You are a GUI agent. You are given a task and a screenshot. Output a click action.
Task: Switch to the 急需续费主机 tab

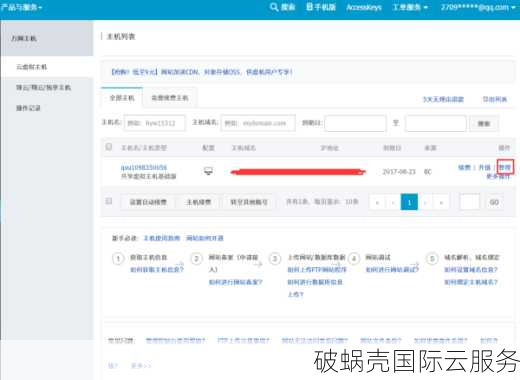click(170, 98)
